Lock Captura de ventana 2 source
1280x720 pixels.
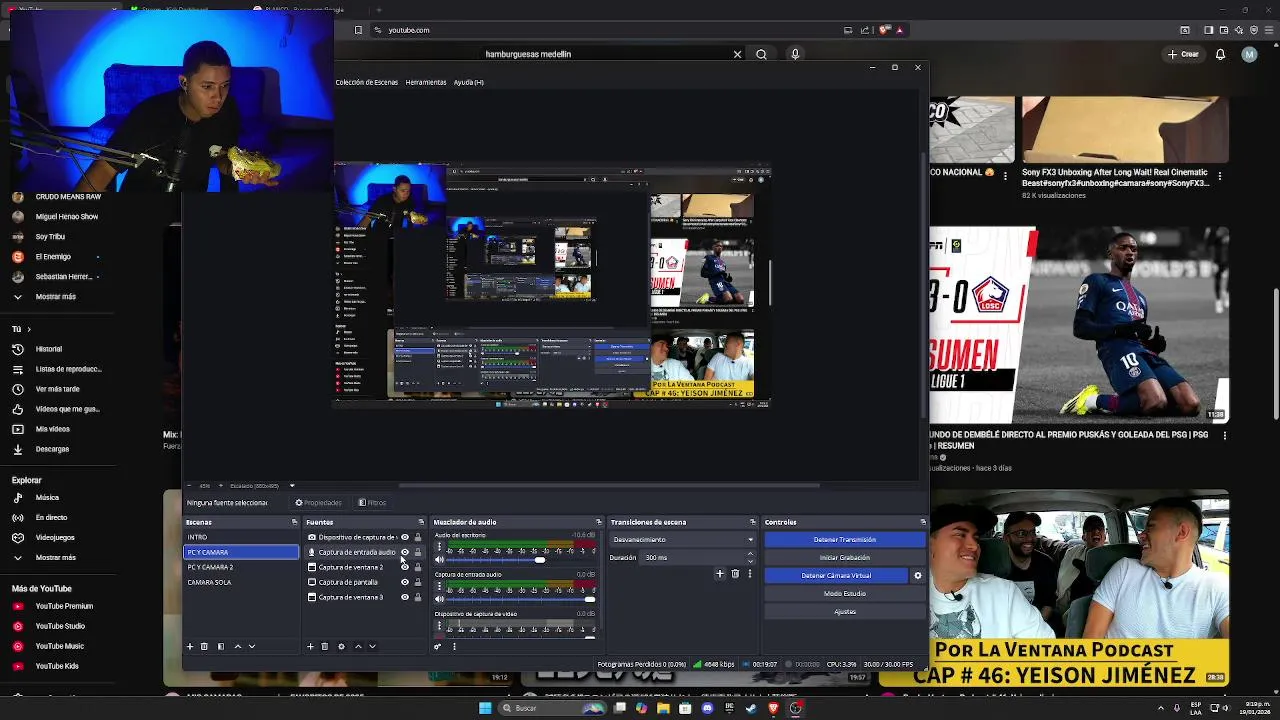coord(418,567)
